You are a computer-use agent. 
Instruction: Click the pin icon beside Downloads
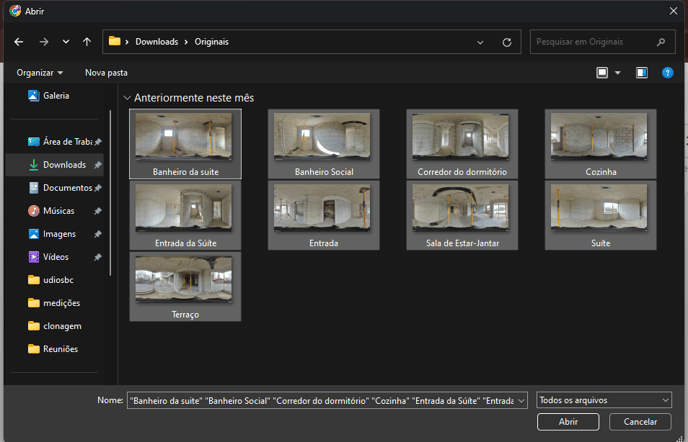(97, 165)
